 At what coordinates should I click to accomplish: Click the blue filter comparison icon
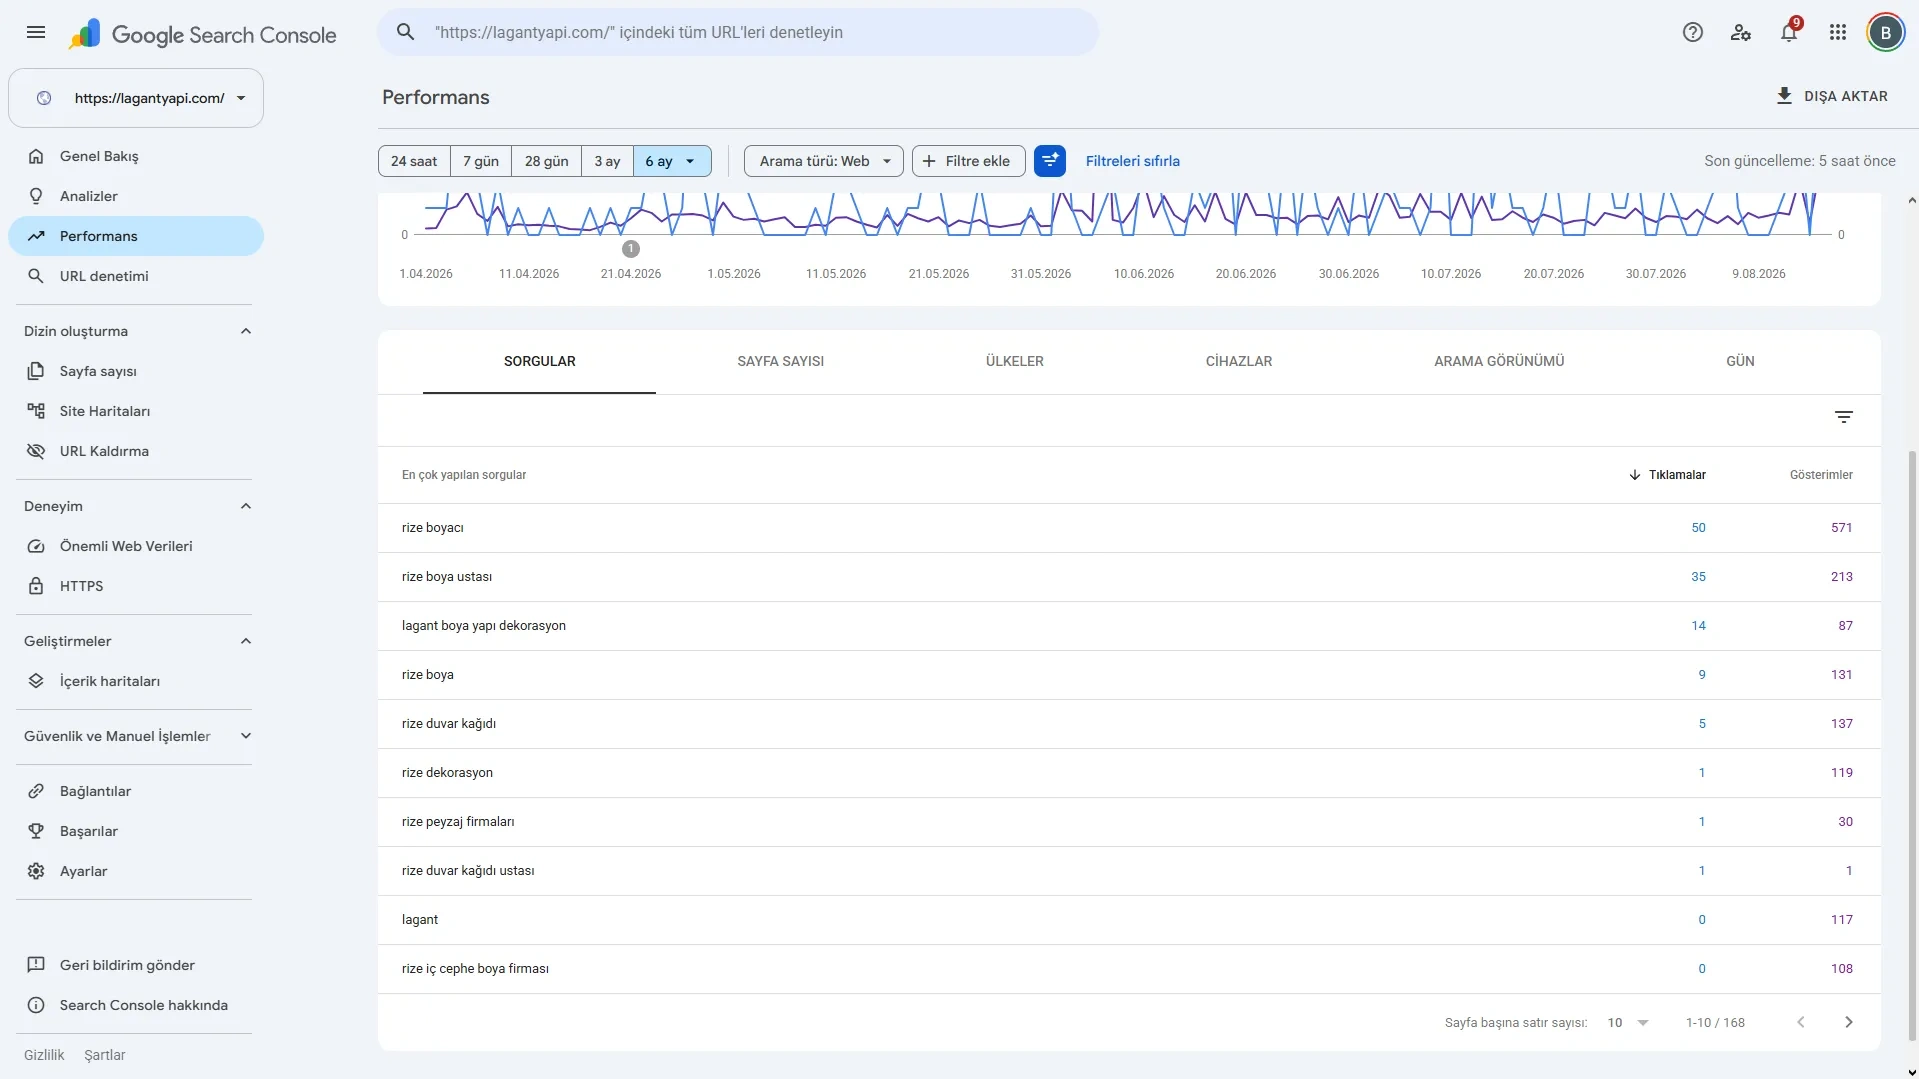pos(1049,161)
